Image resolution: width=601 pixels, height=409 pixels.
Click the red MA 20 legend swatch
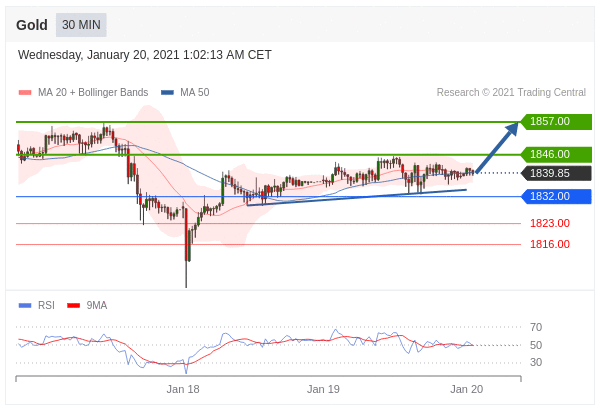[x=25, y=92]
